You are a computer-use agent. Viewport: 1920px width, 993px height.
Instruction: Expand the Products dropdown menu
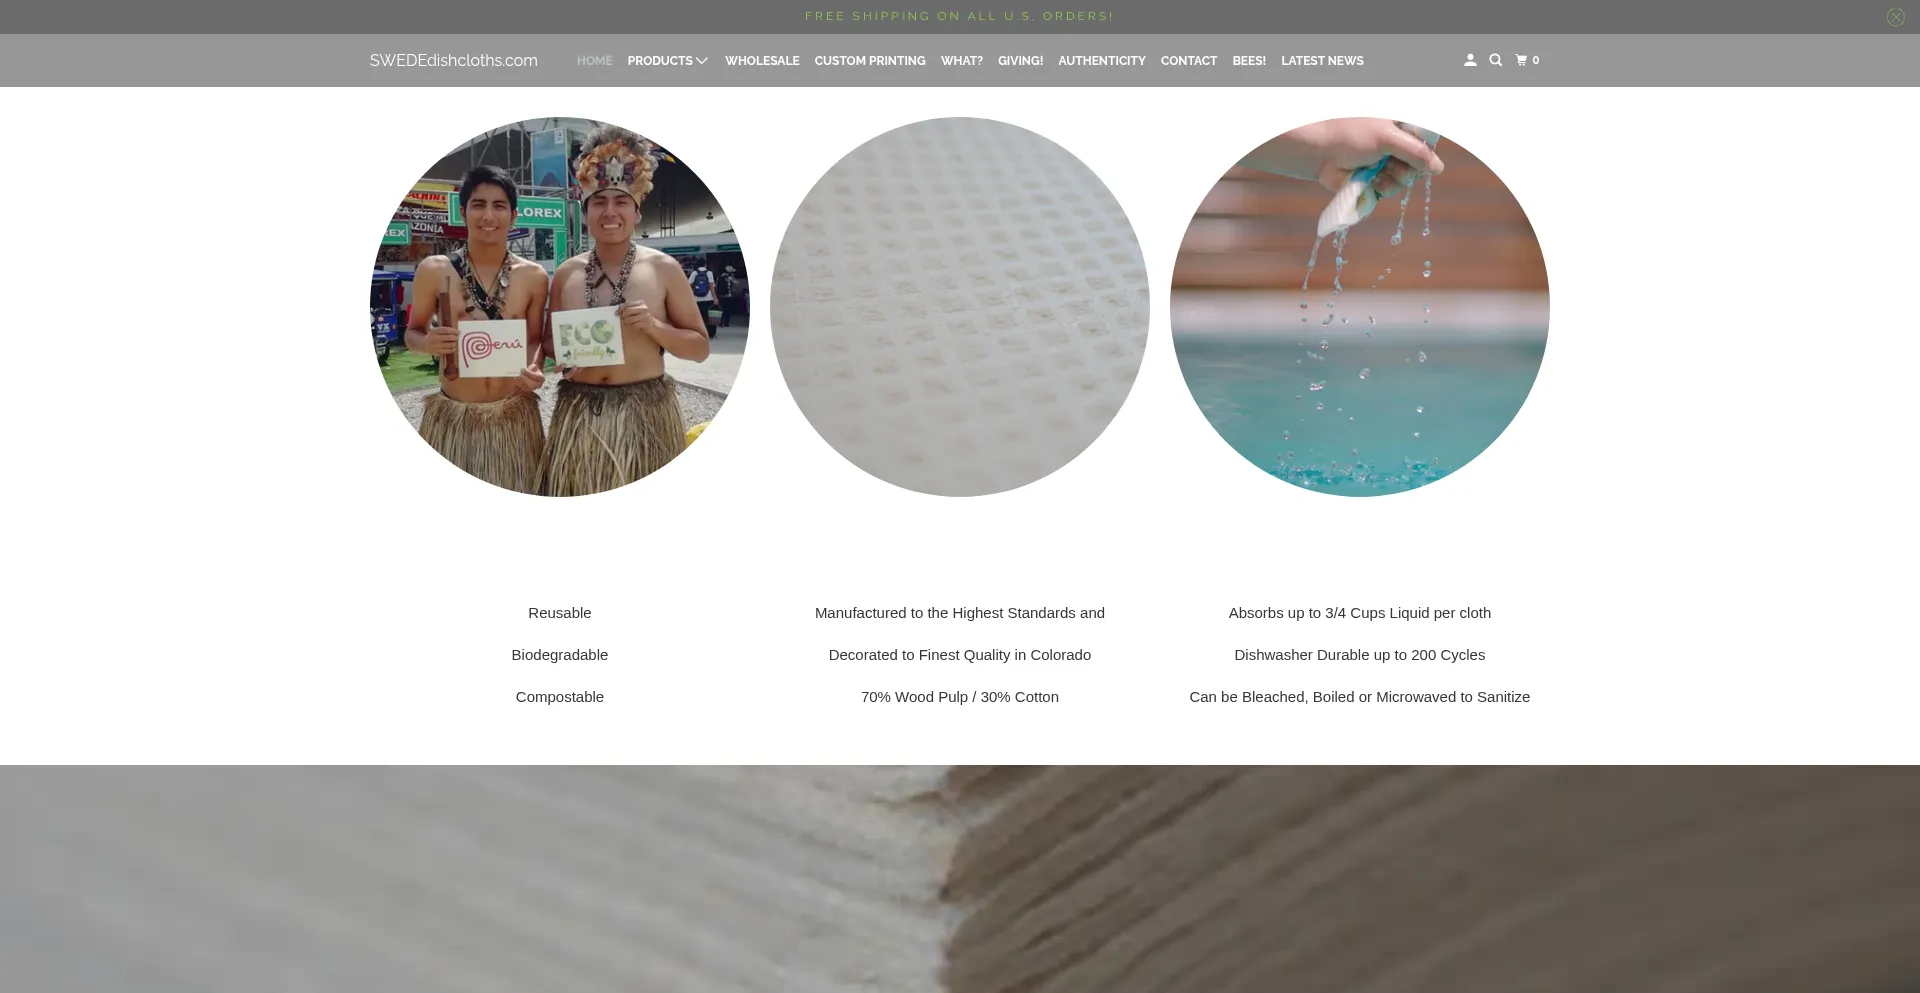(667, 61)
